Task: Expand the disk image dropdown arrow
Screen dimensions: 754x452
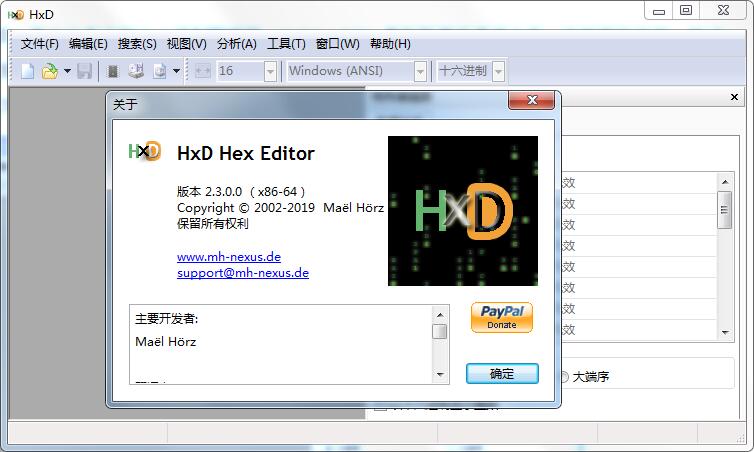Action: tap(176, 71)
